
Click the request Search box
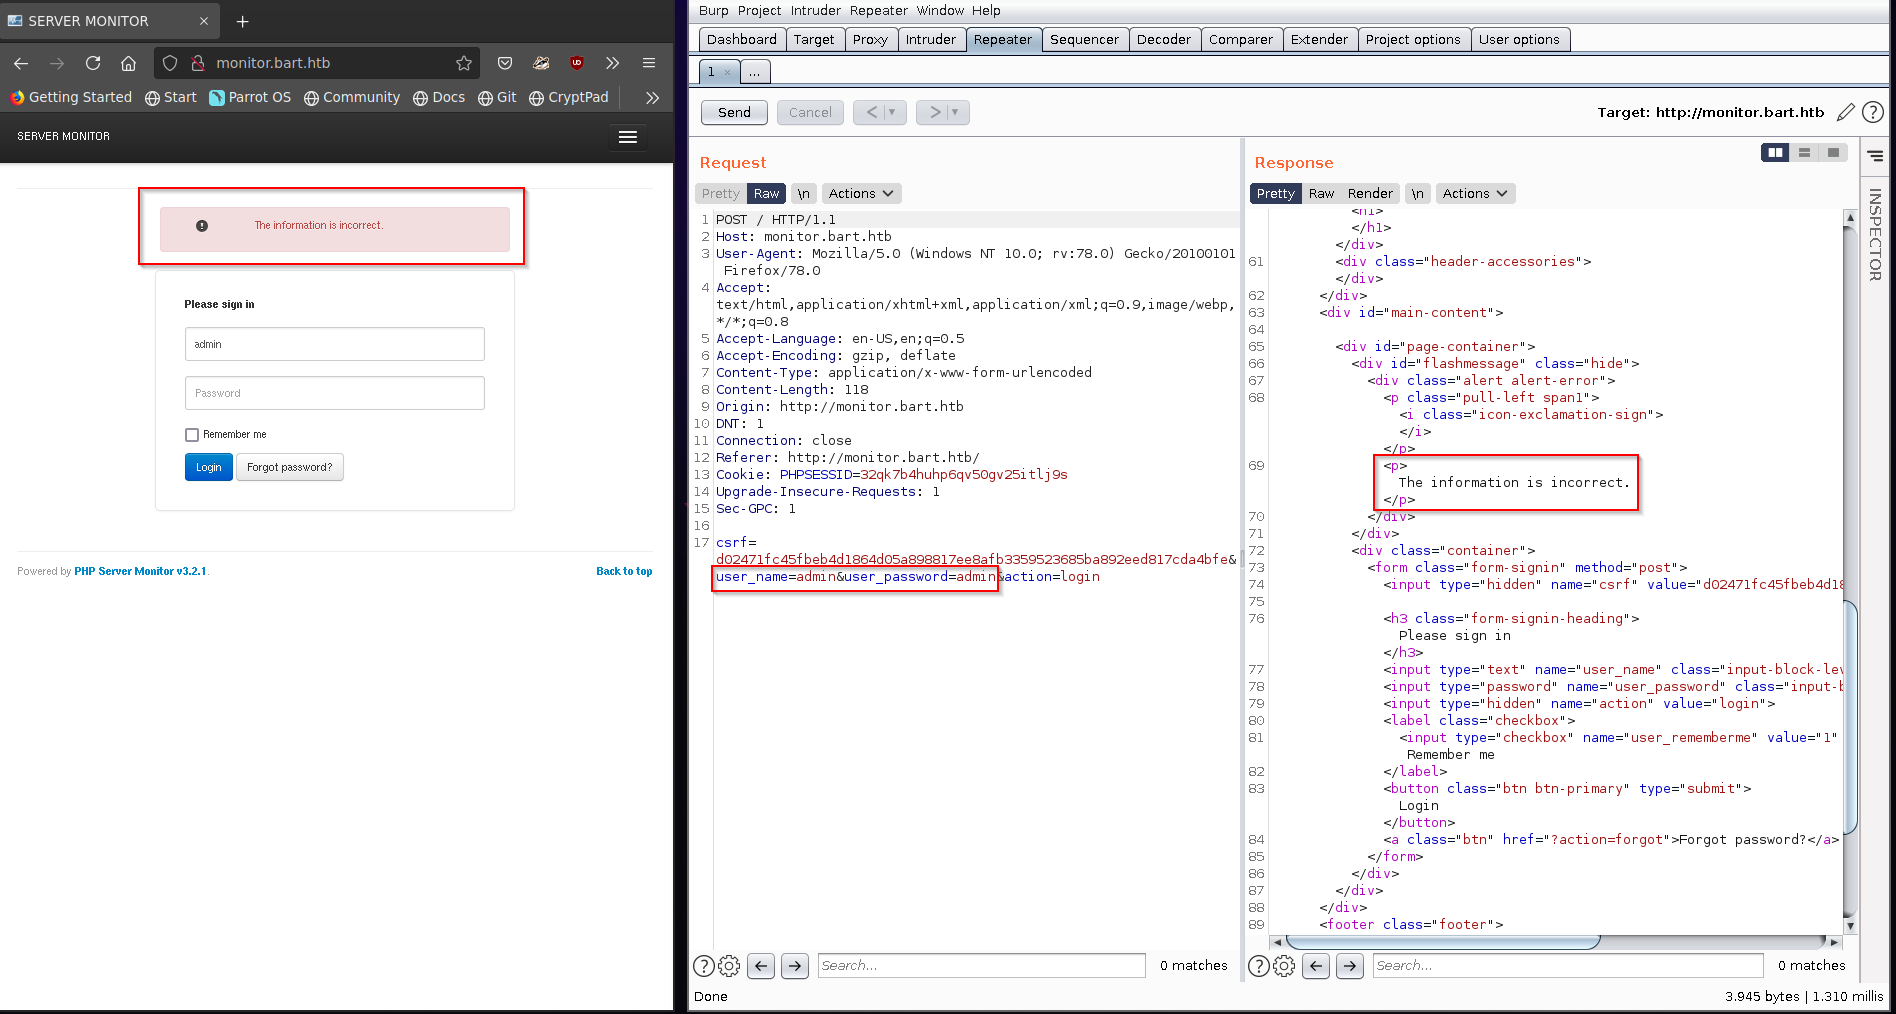click(981, 966)
